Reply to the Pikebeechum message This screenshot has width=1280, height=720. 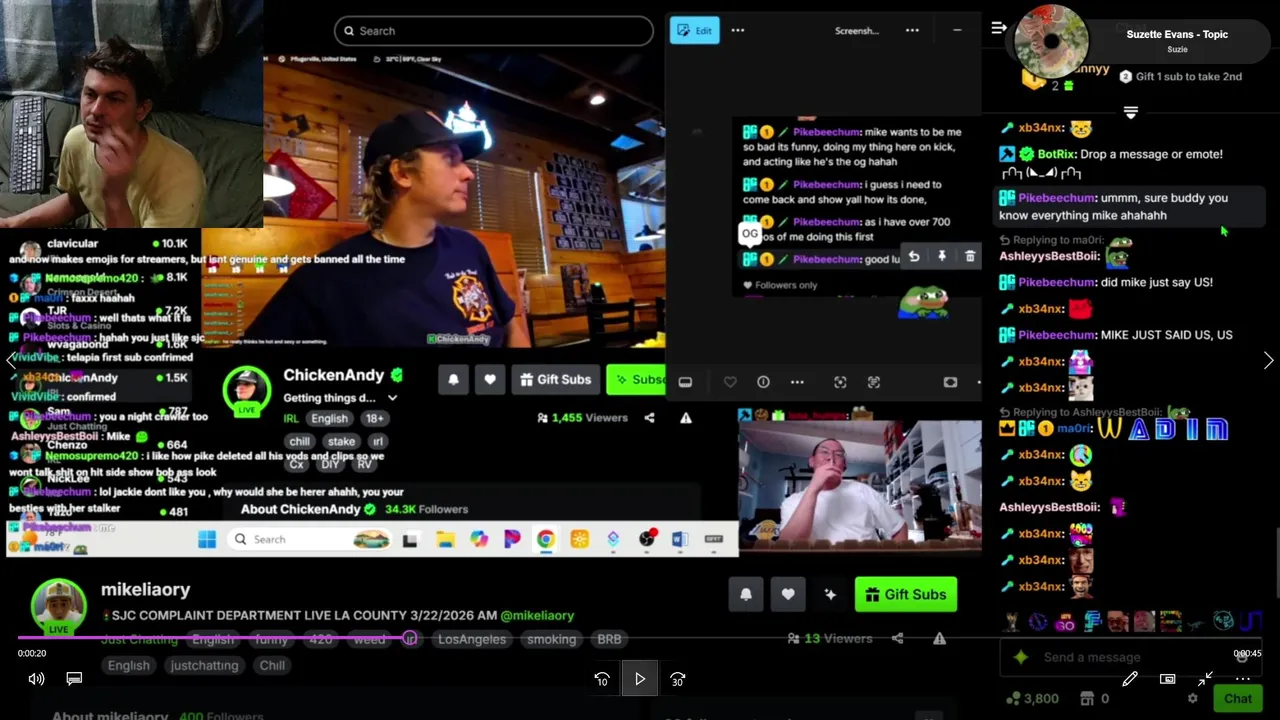tap(914, 257)
